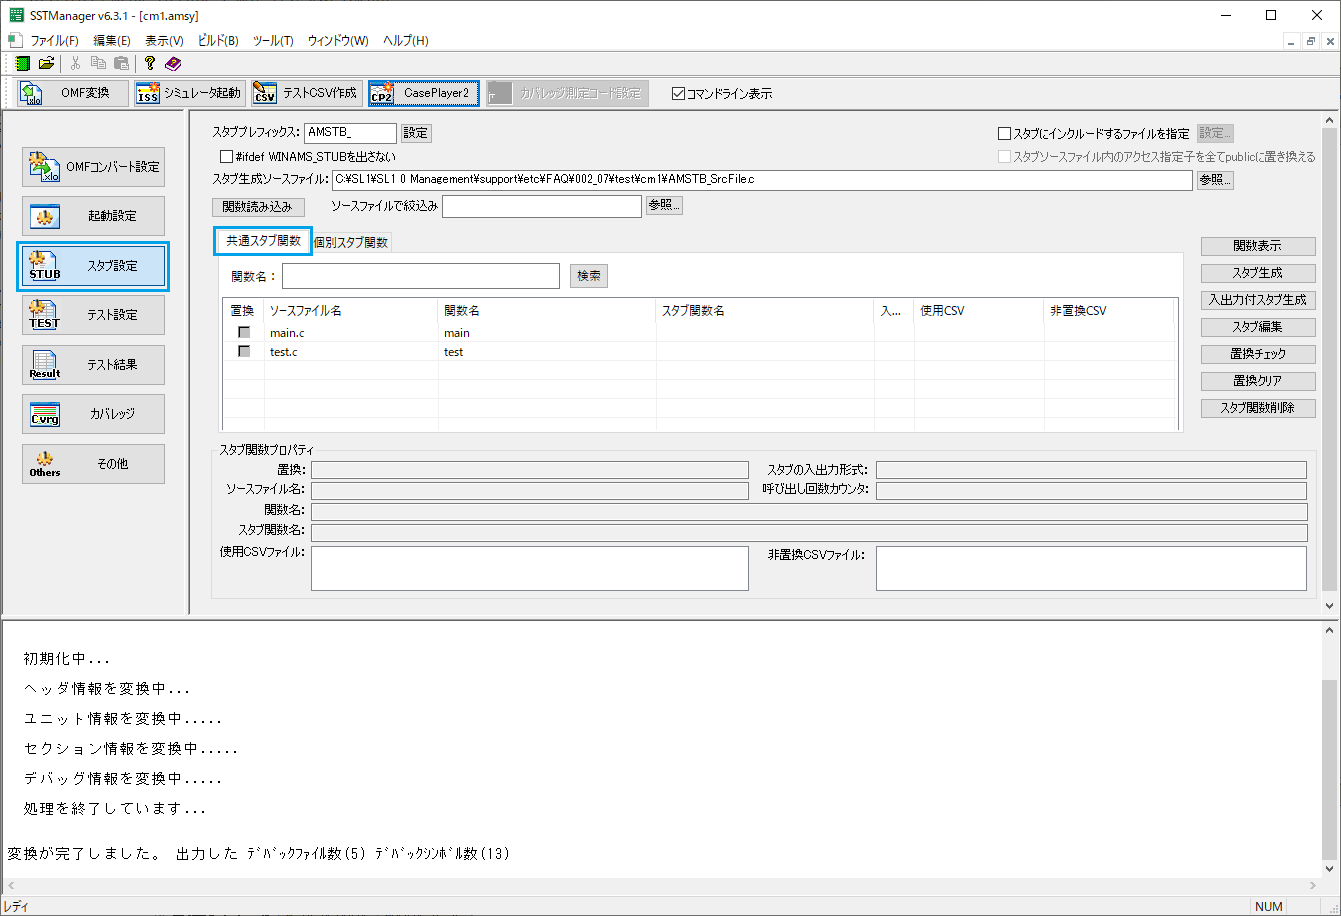The image size is (1341, 916).
Task: Toggle 置換 checkbox for test.c row
Action: pos(243,352)
